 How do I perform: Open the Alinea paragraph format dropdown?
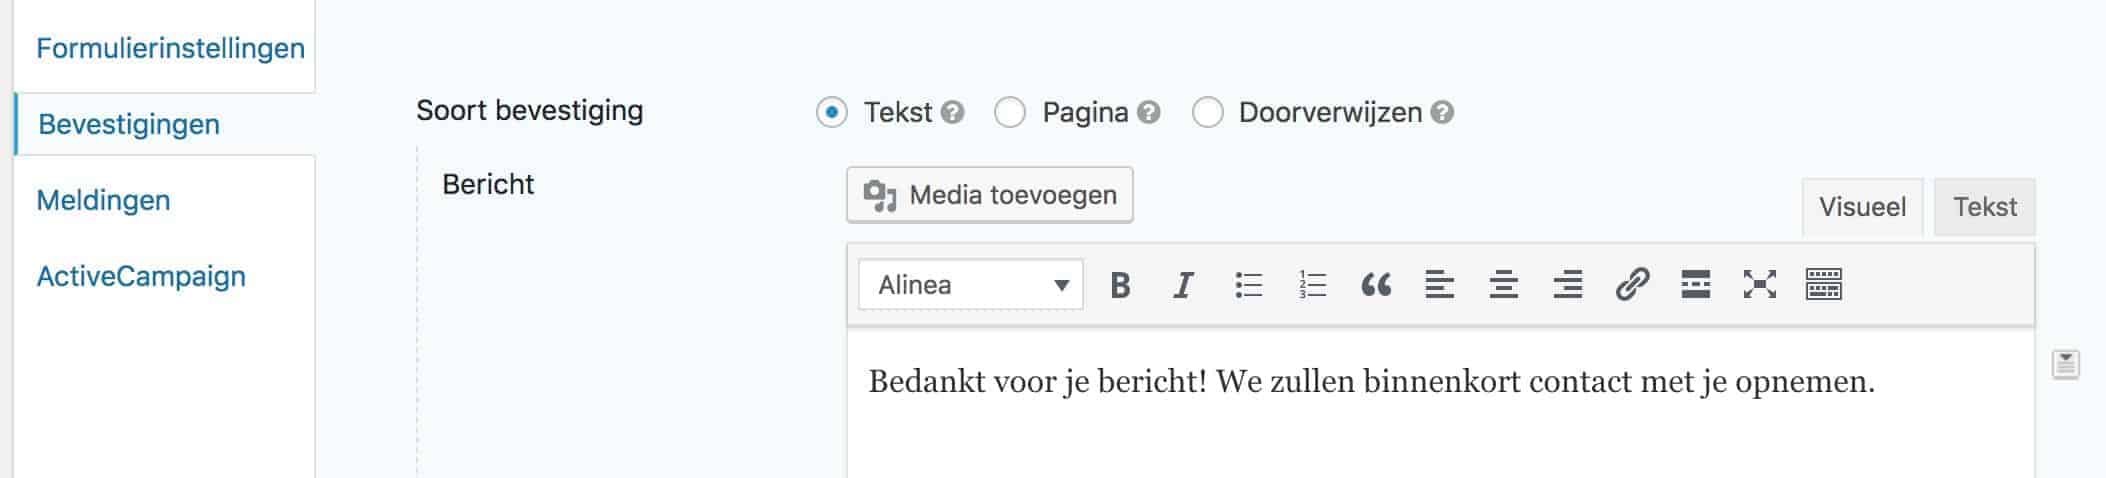[x=971, y=285]
